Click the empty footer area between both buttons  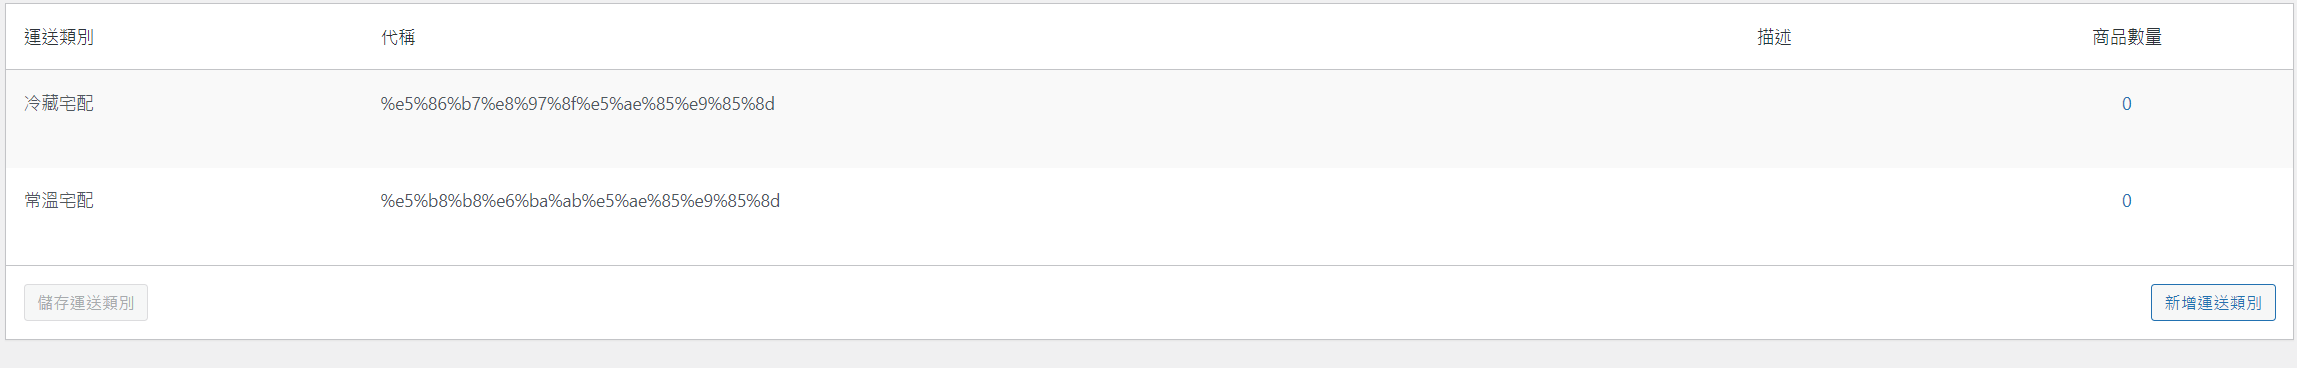(x=1150, y=303)
